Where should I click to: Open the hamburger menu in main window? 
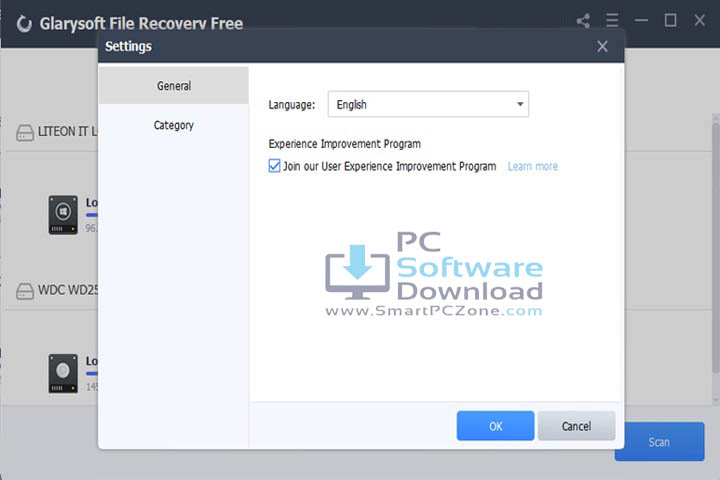click(x=612, y=20)
